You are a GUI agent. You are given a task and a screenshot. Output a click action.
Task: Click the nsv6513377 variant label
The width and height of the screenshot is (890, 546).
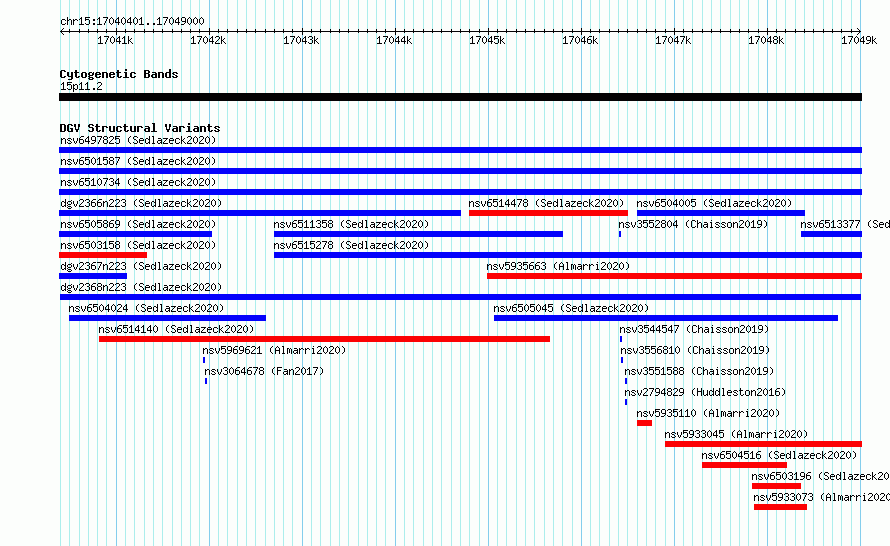tap(845, 224)
